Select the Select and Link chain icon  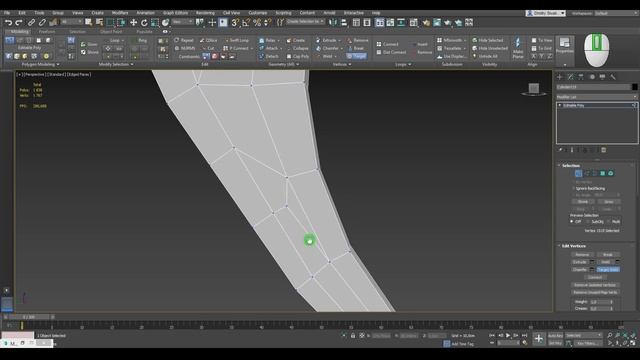tap(31, 22)
